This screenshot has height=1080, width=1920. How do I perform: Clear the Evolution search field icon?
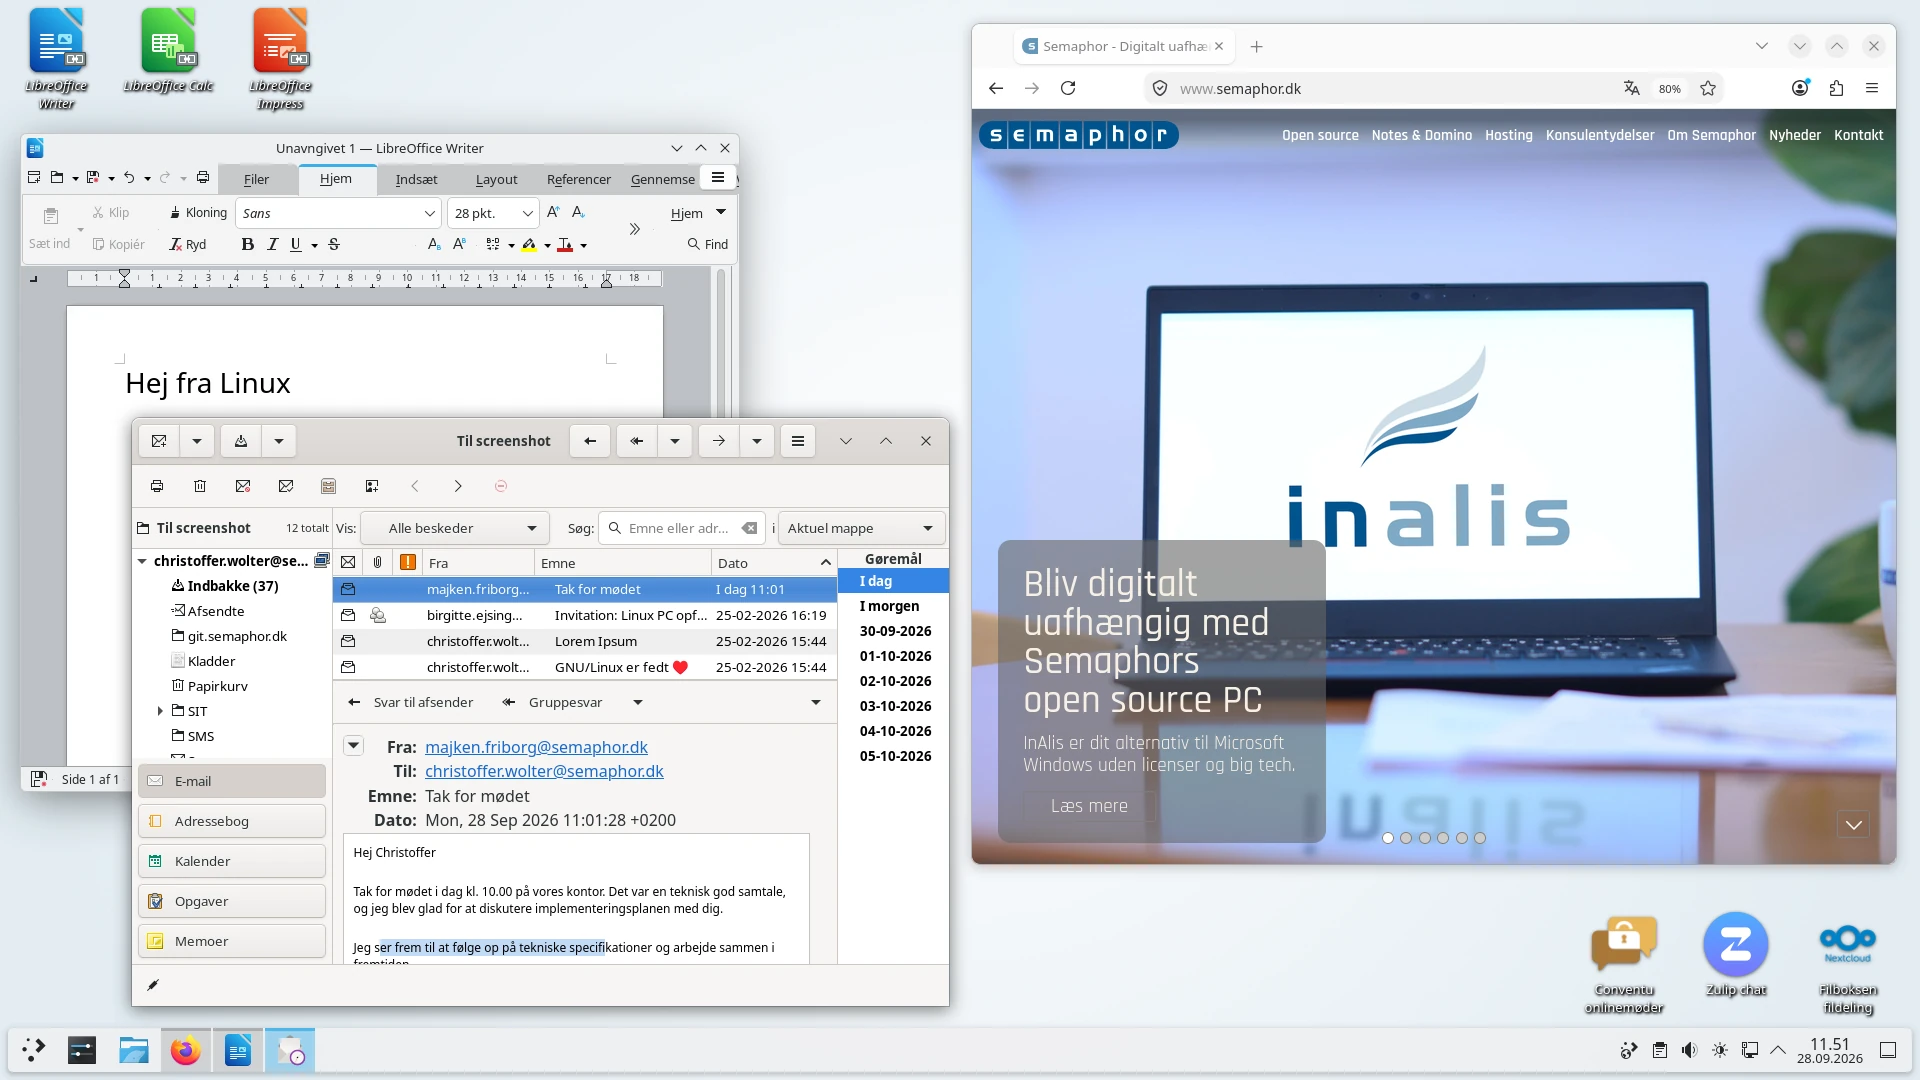(749, 528)
